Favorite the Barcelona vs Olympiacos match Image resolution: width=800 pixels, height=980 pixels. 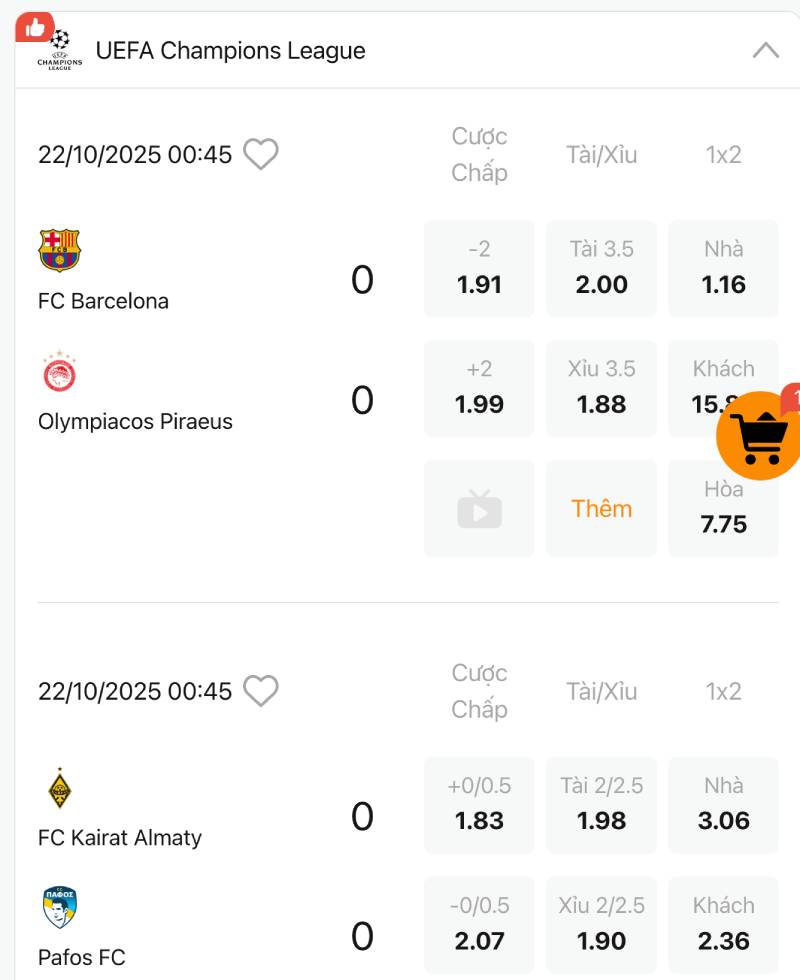(261, 154)
